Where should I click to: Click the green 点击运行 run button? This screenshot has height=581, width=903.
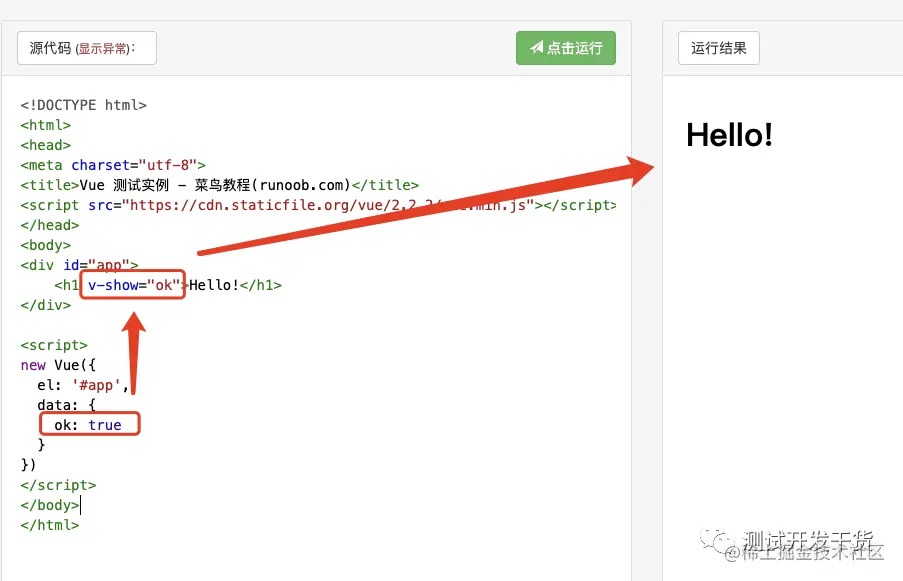tap(566, 48)
